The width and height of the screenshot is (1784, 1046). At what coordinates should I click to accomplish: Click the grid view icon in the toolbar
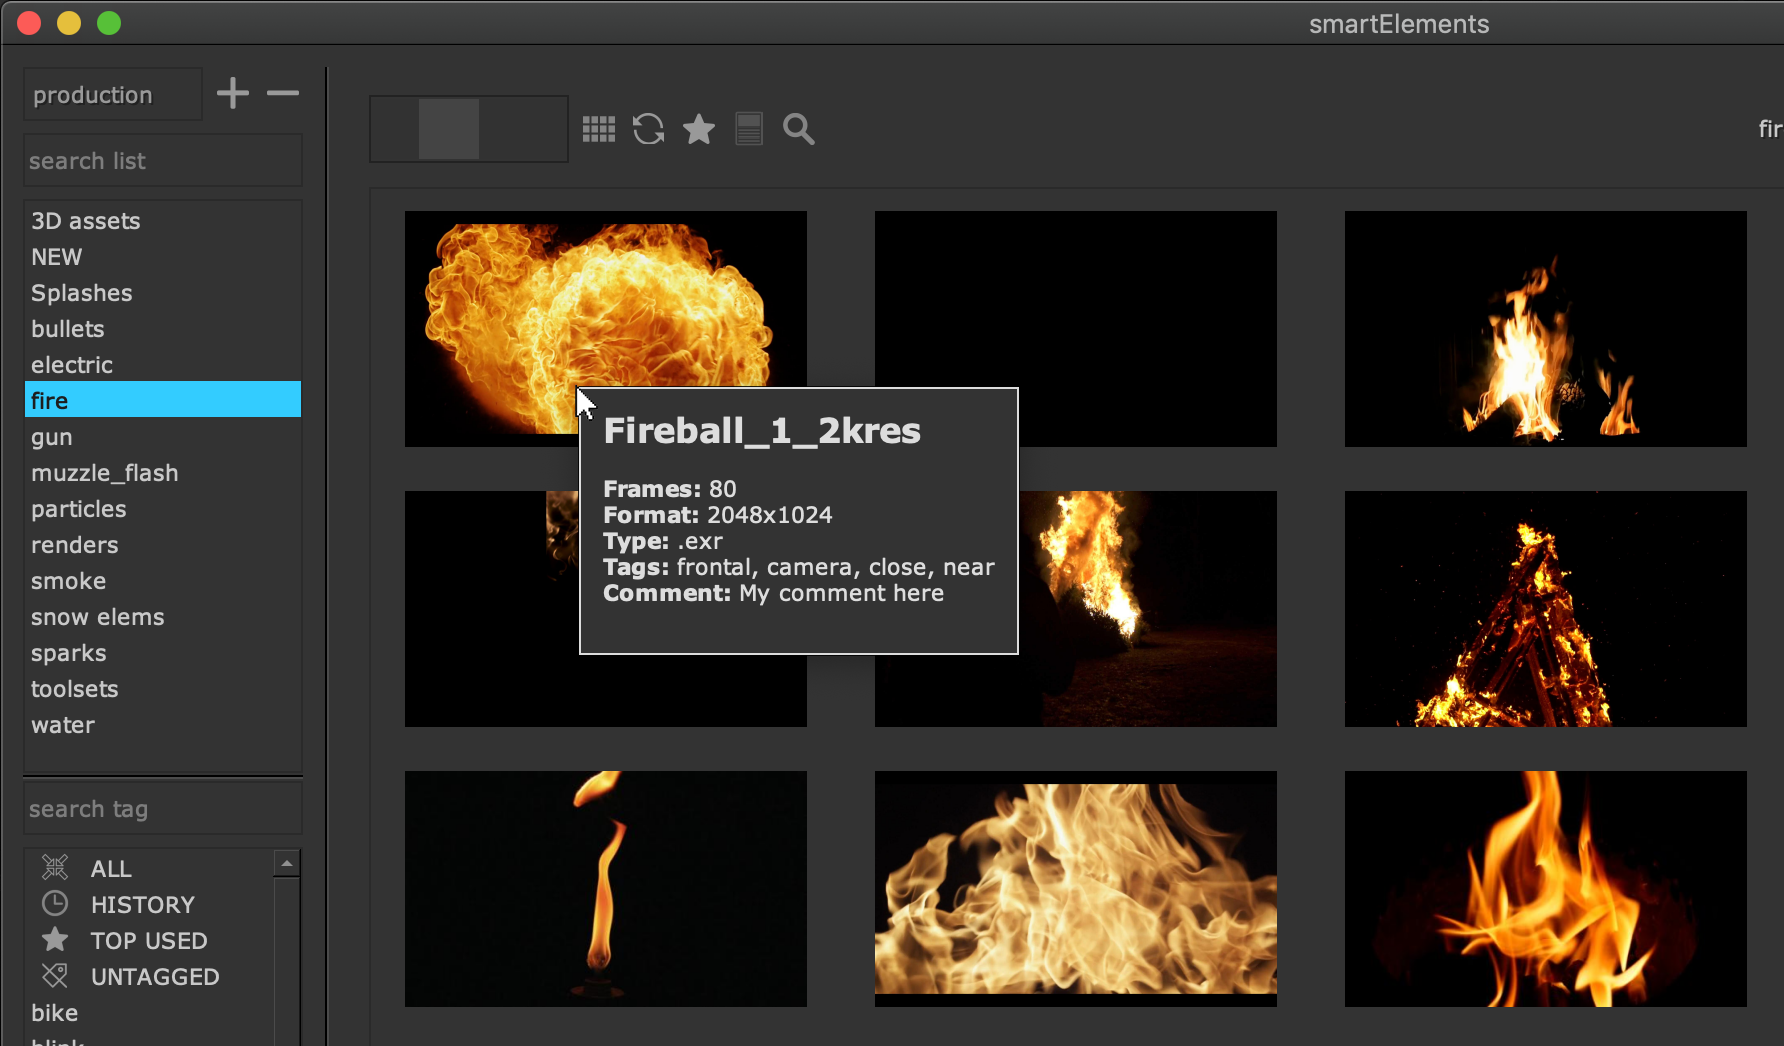click(x=599, y=129)
